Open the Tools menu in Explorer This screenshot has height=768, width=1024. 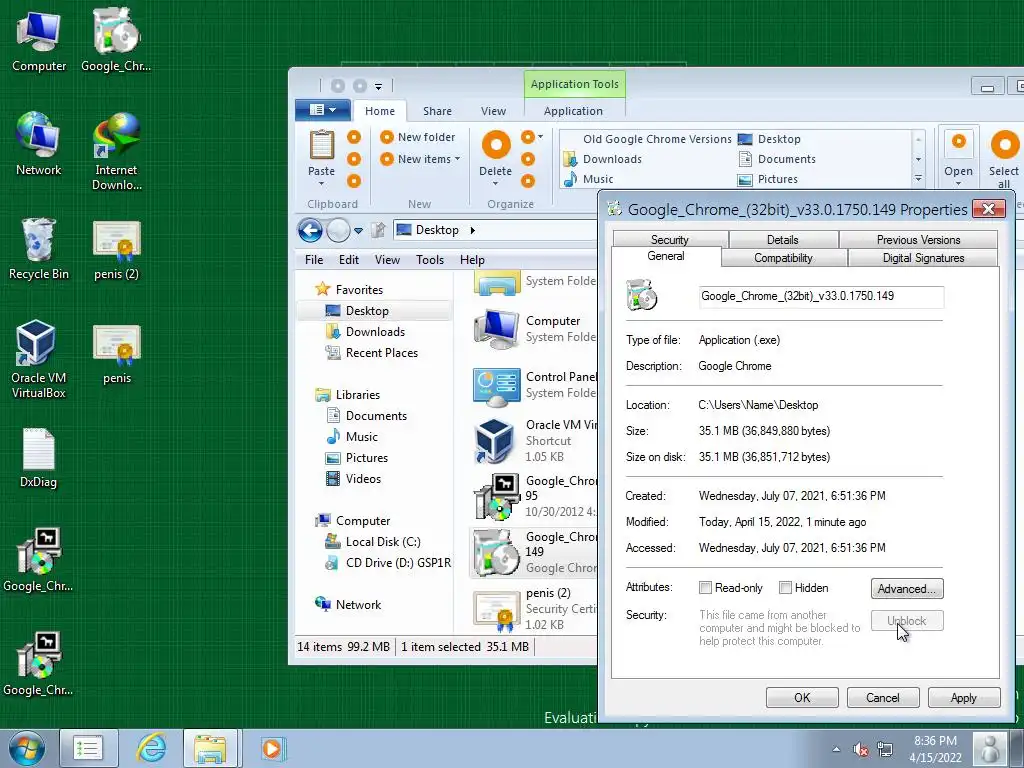pos(430,260)
